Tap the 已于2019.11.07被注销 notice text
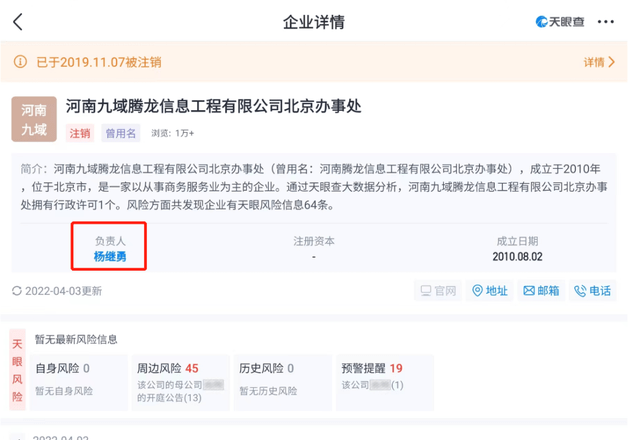Image resolution: width=640 pixels, height=440 pixels. tap(99, 62)
